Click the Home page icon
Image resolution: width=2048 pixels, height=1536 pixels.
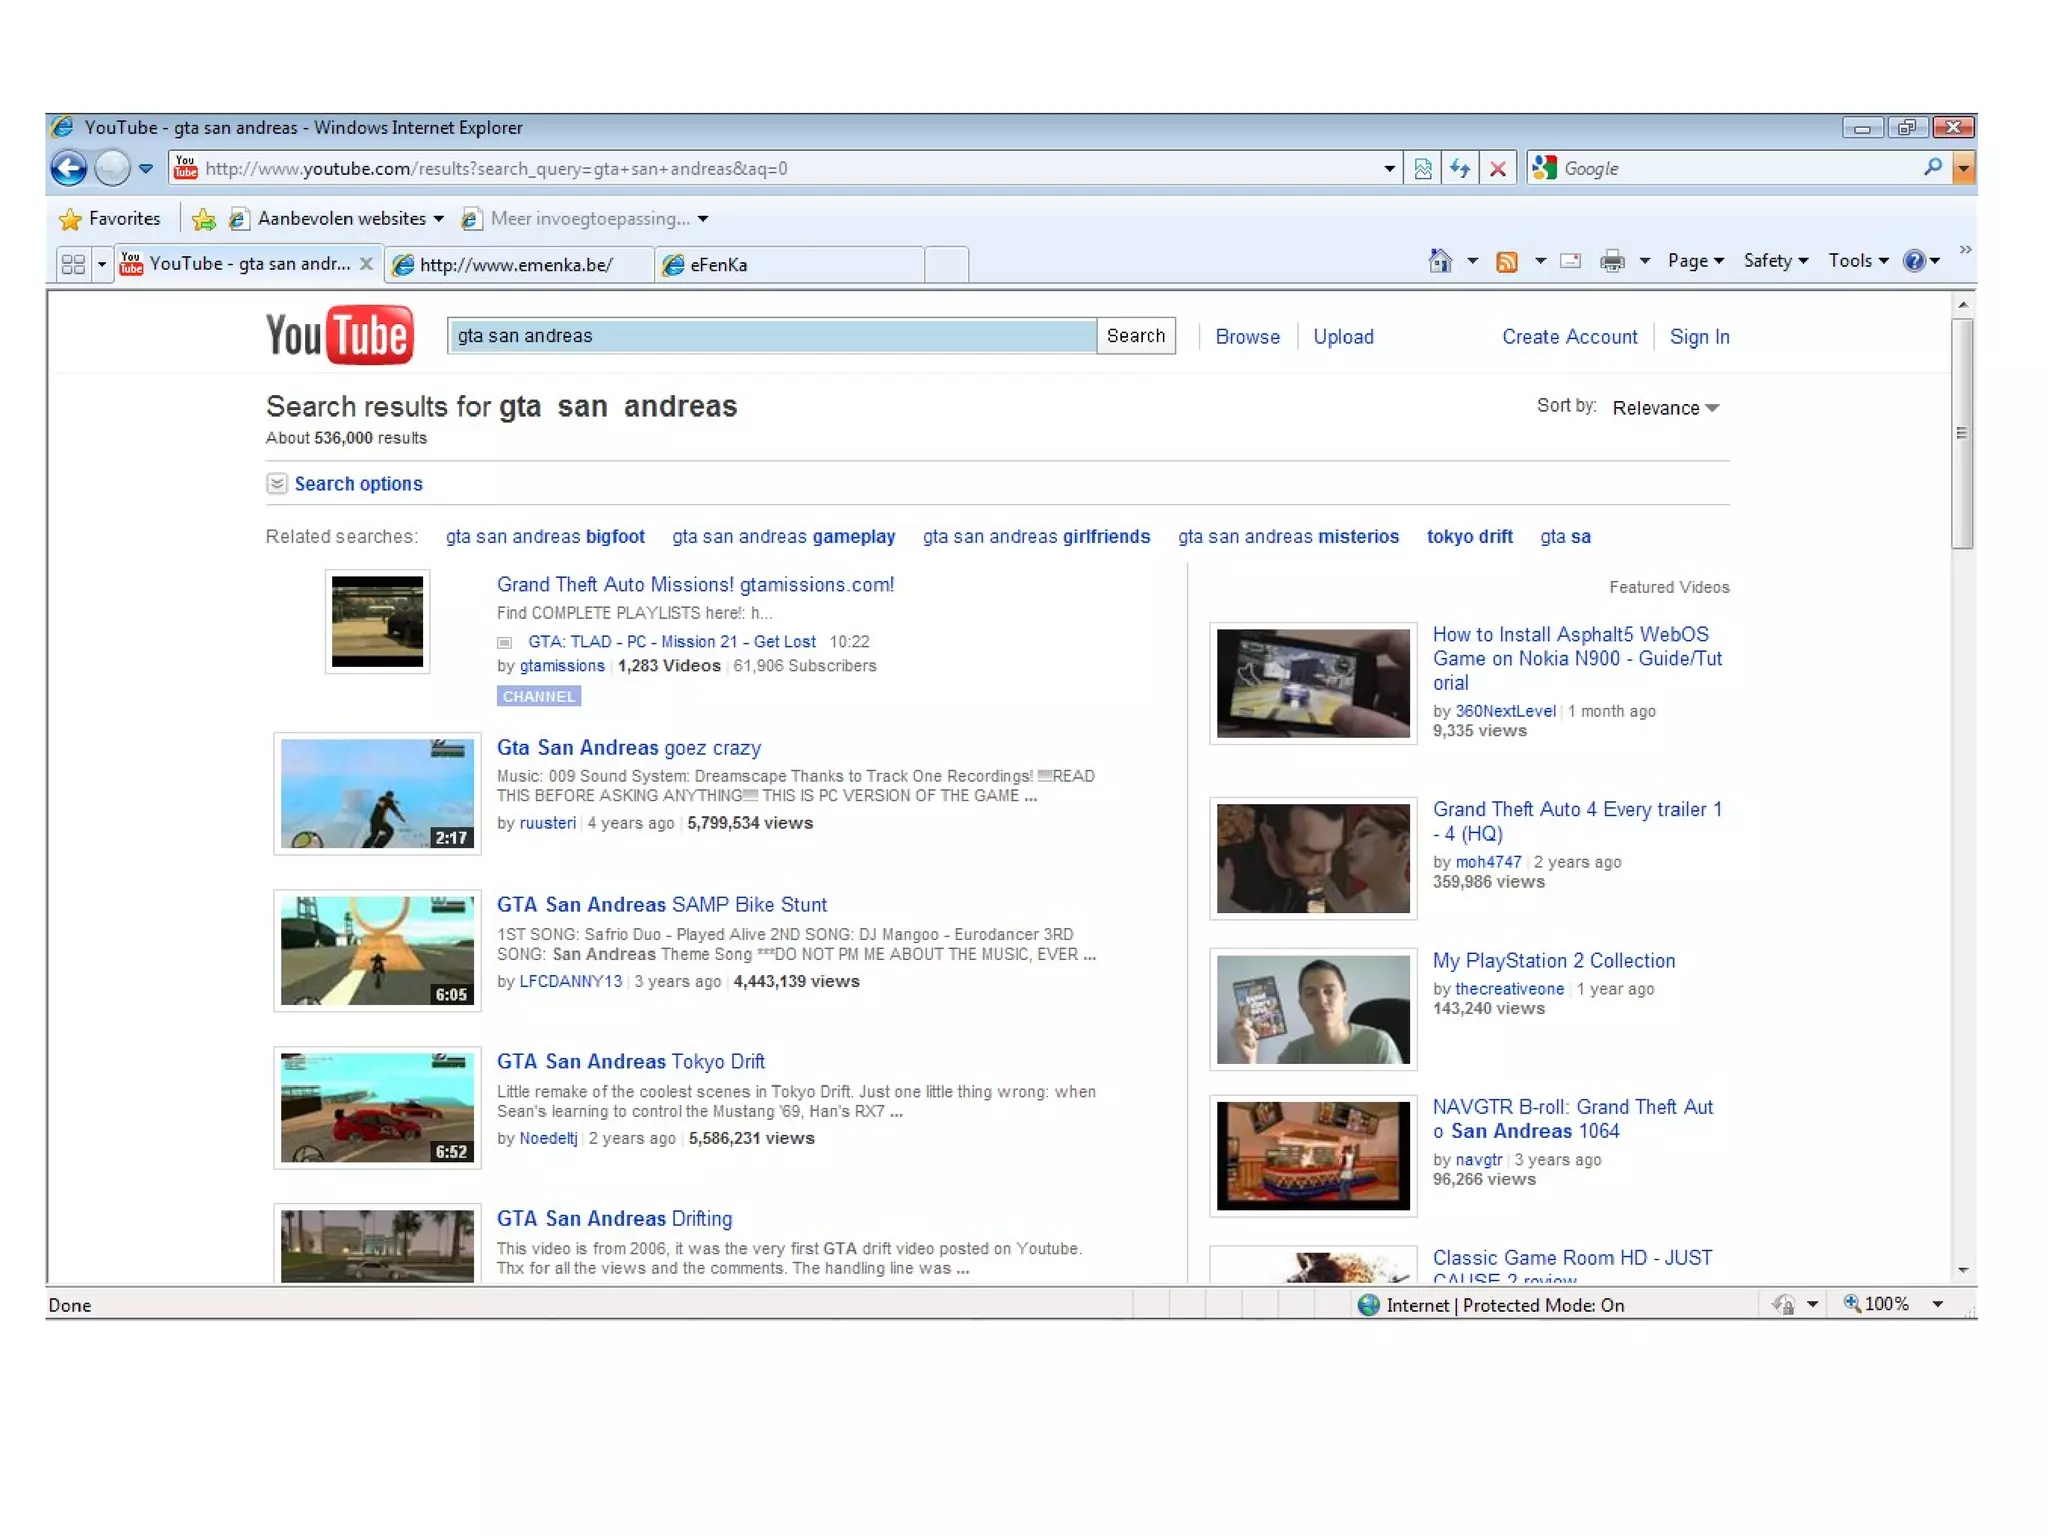pos(1439,261)
